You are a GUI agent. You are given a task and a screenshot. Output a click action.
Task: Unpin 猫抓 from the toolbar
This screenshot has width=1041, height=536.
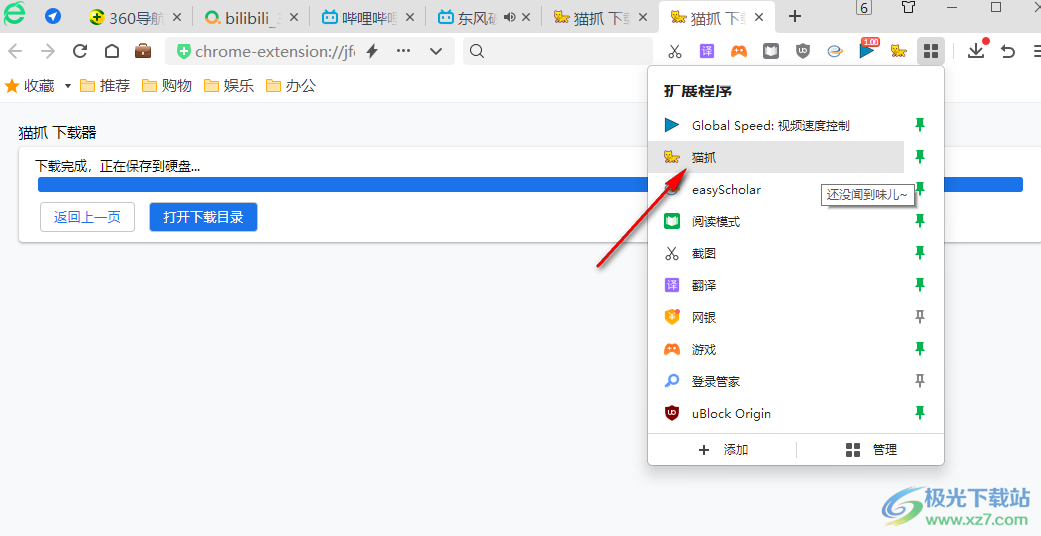click(x=920, y=157)
